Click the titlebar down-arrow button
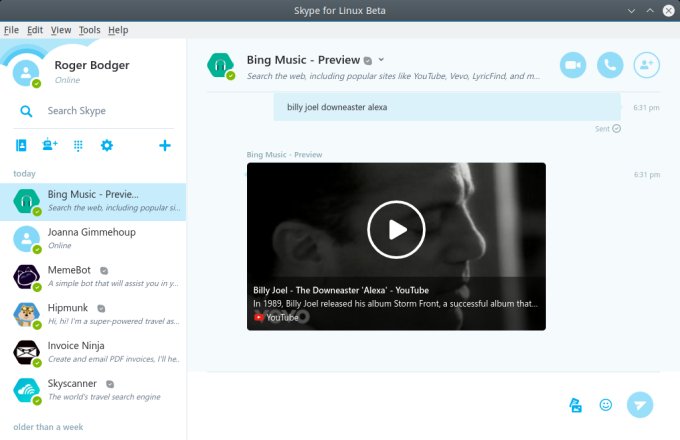Screen dimensions: 680x440 (x=631, y=11)
